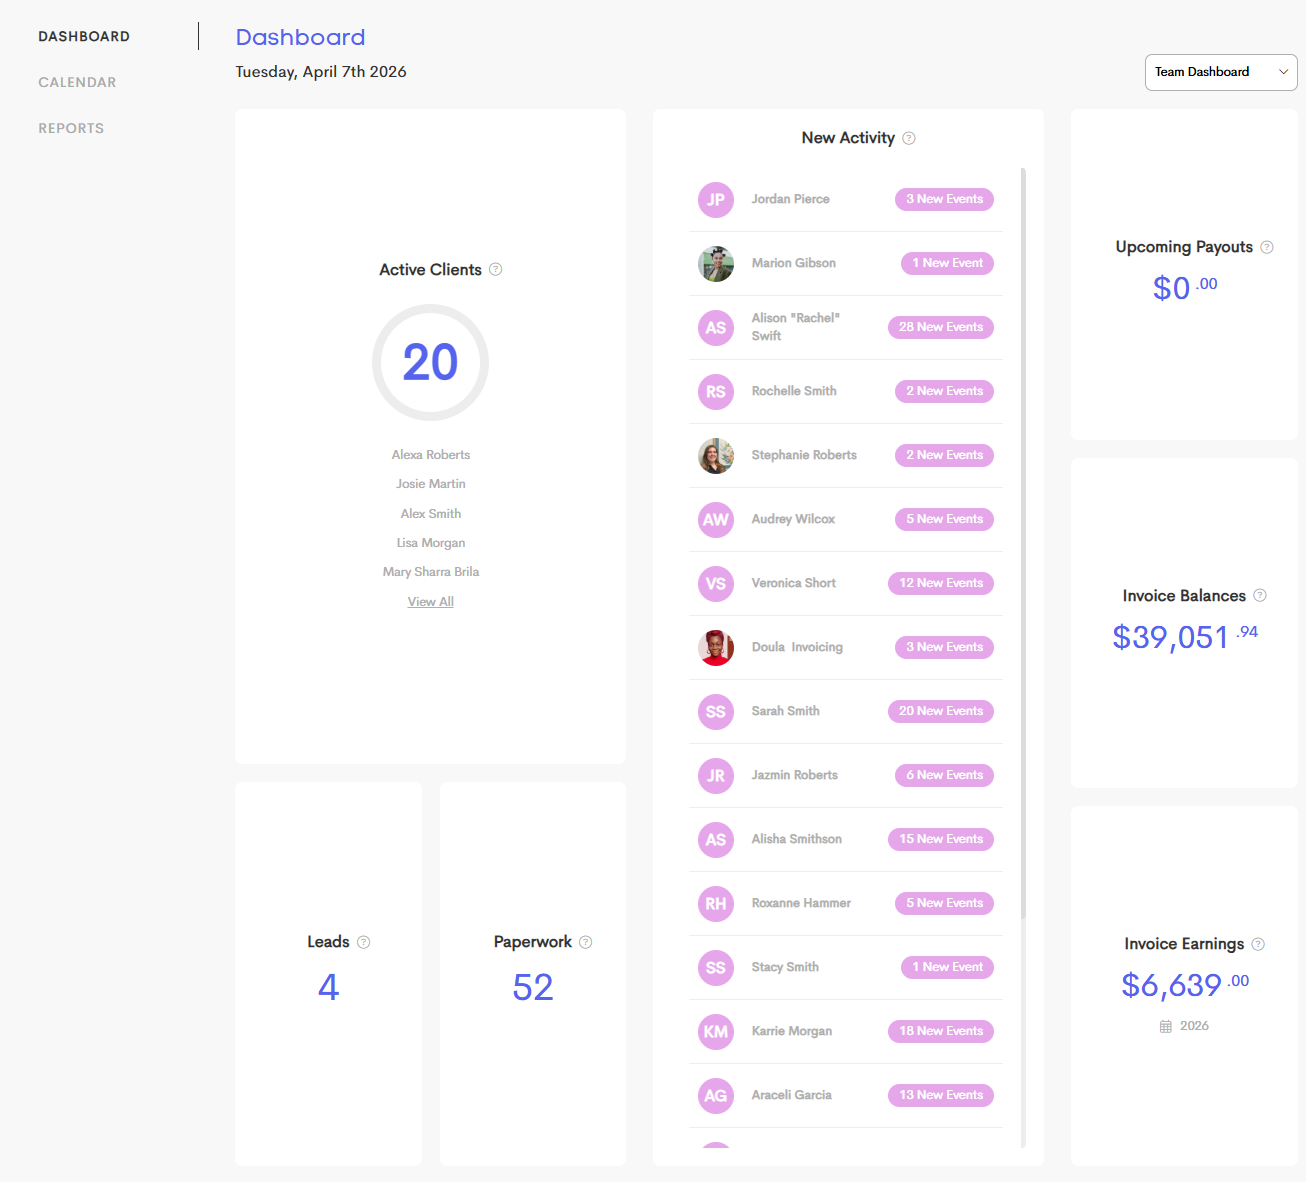Click the Karrie Morgan name
Image resolution: width=1306 pixels, height=1182 pixels.
792,1031
